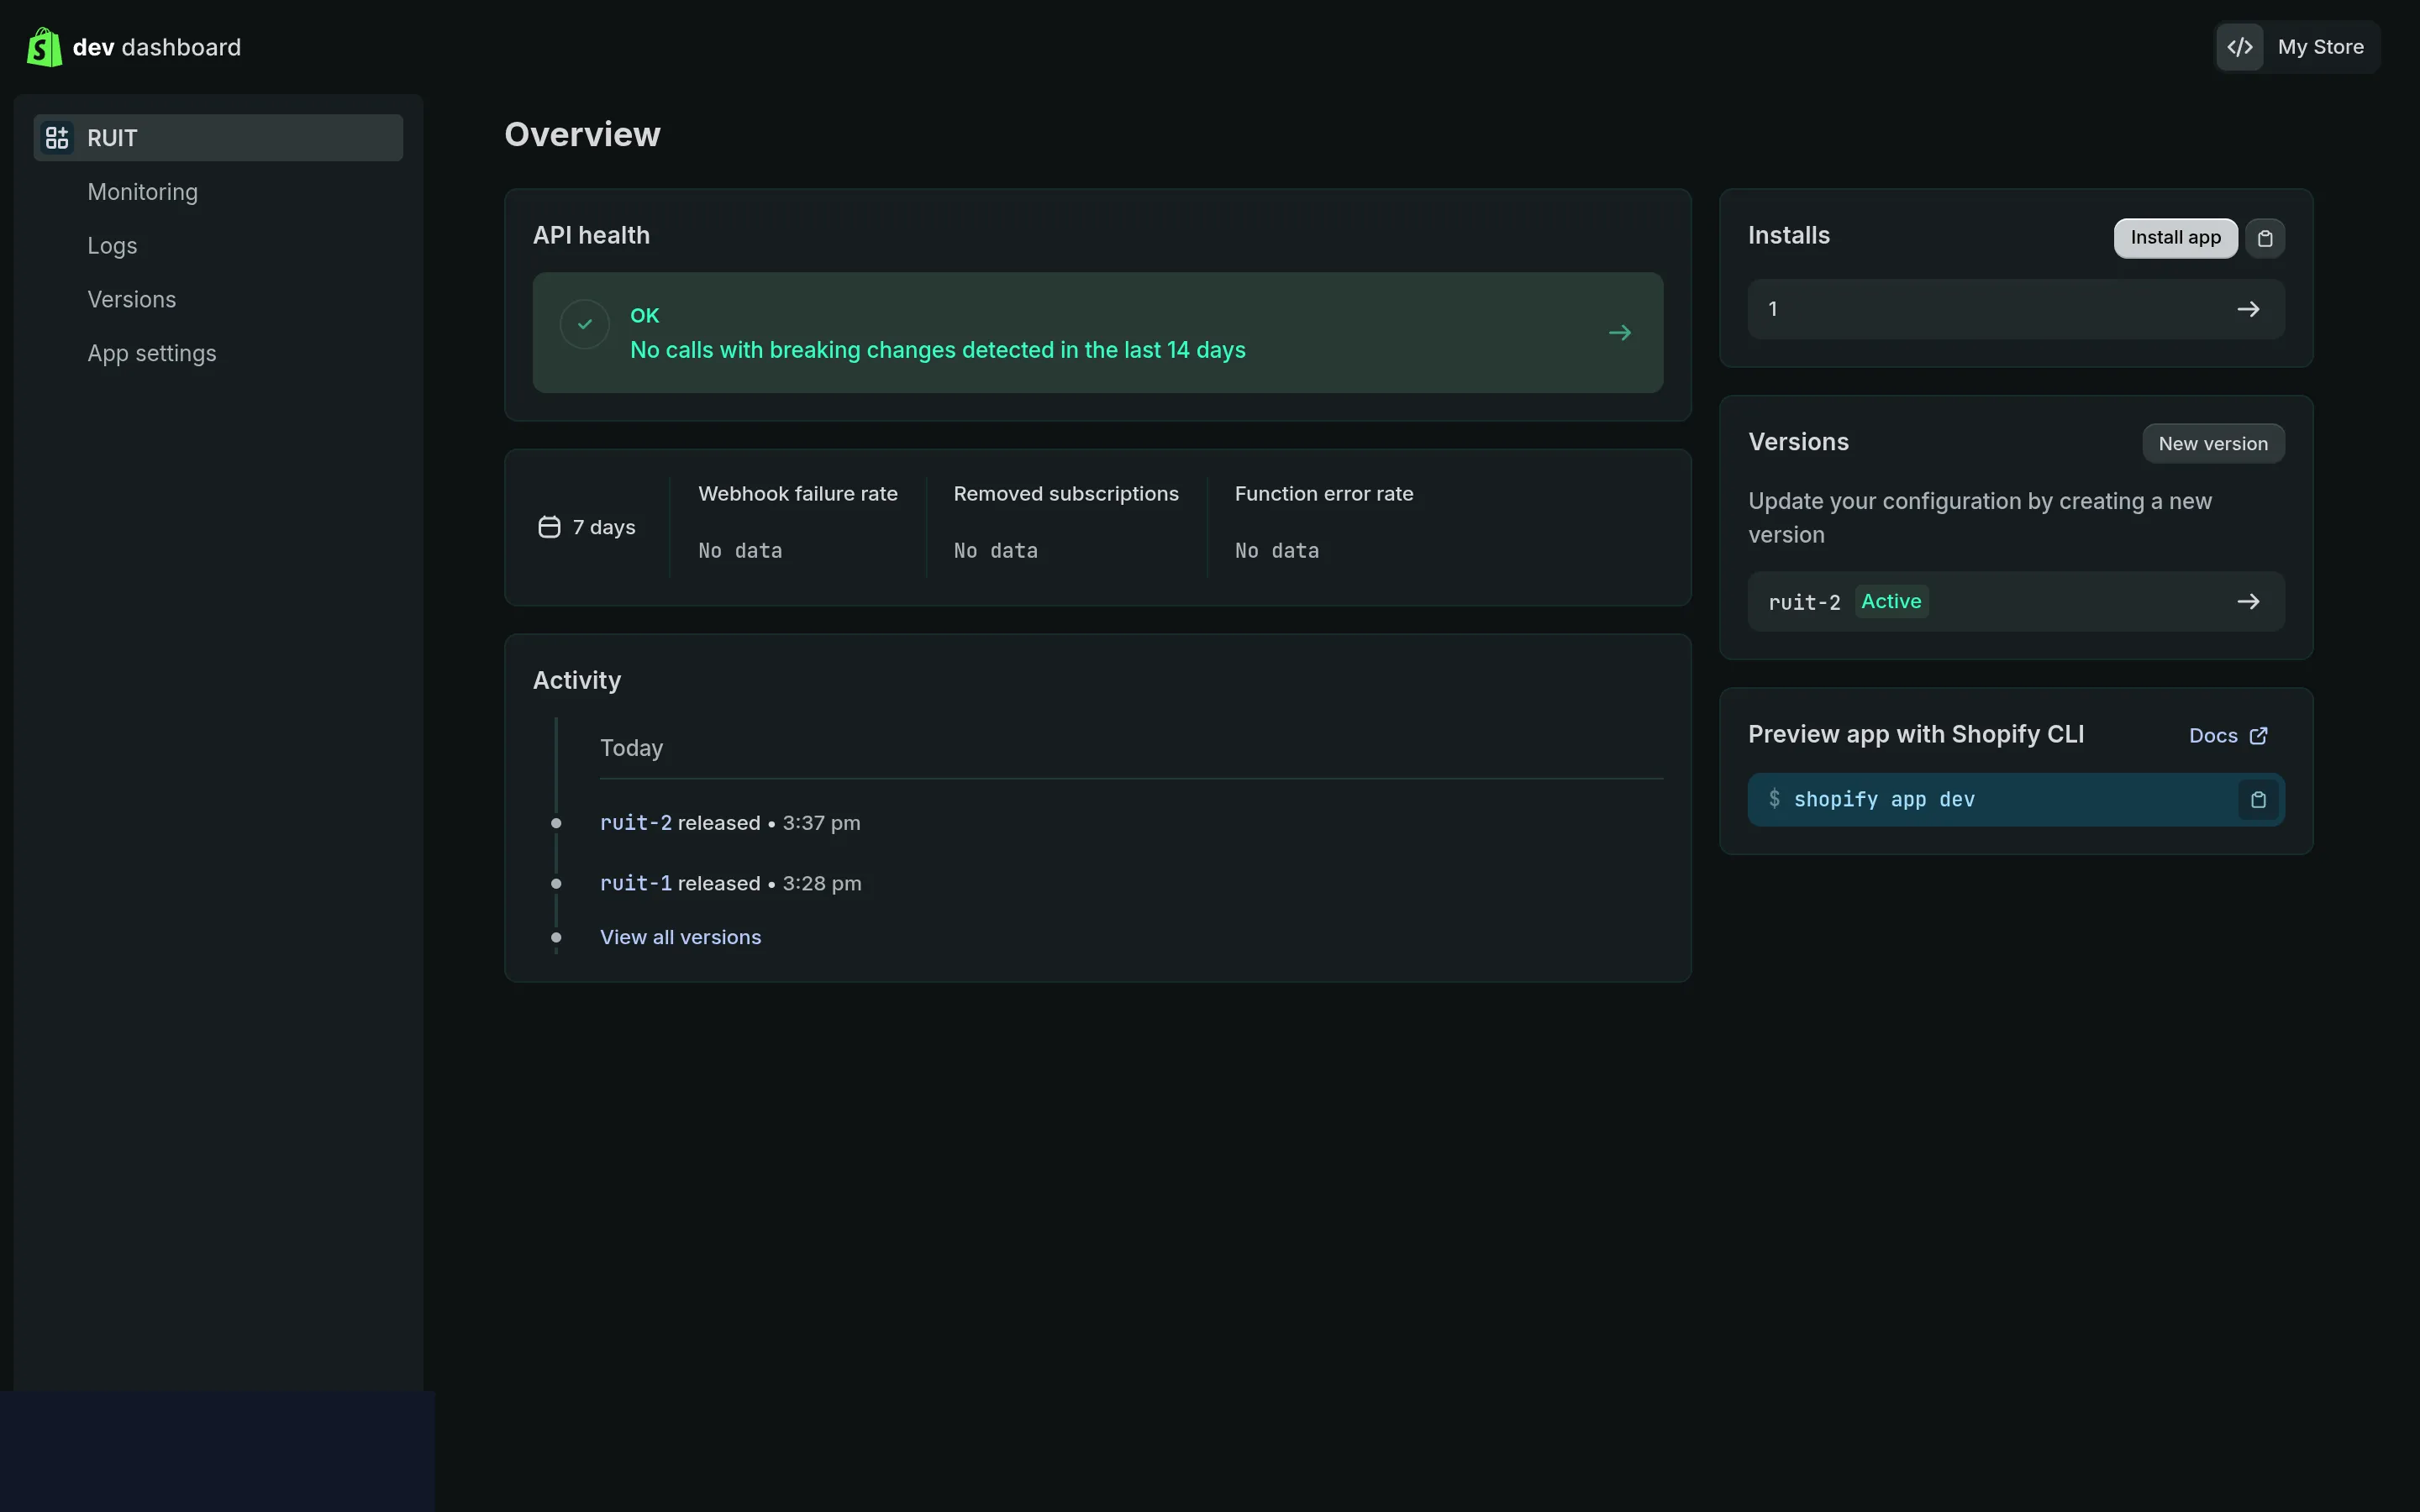
Task: Click No data under Webhook failure rate
Action: [740, 551]
